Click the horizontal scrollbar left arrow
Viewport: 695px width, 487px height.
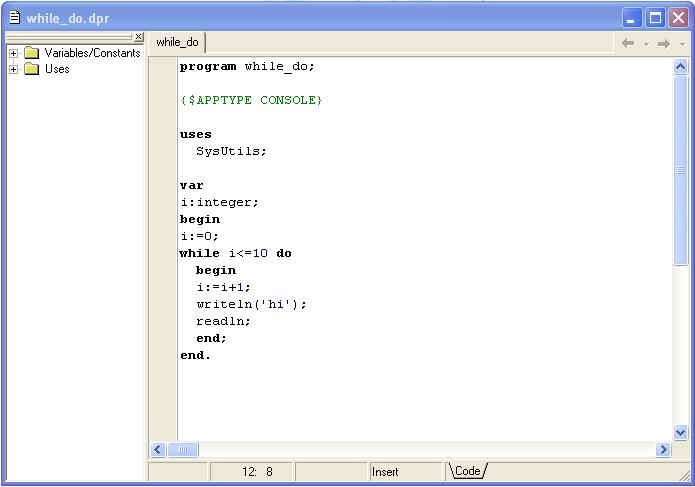coord(158,450)
